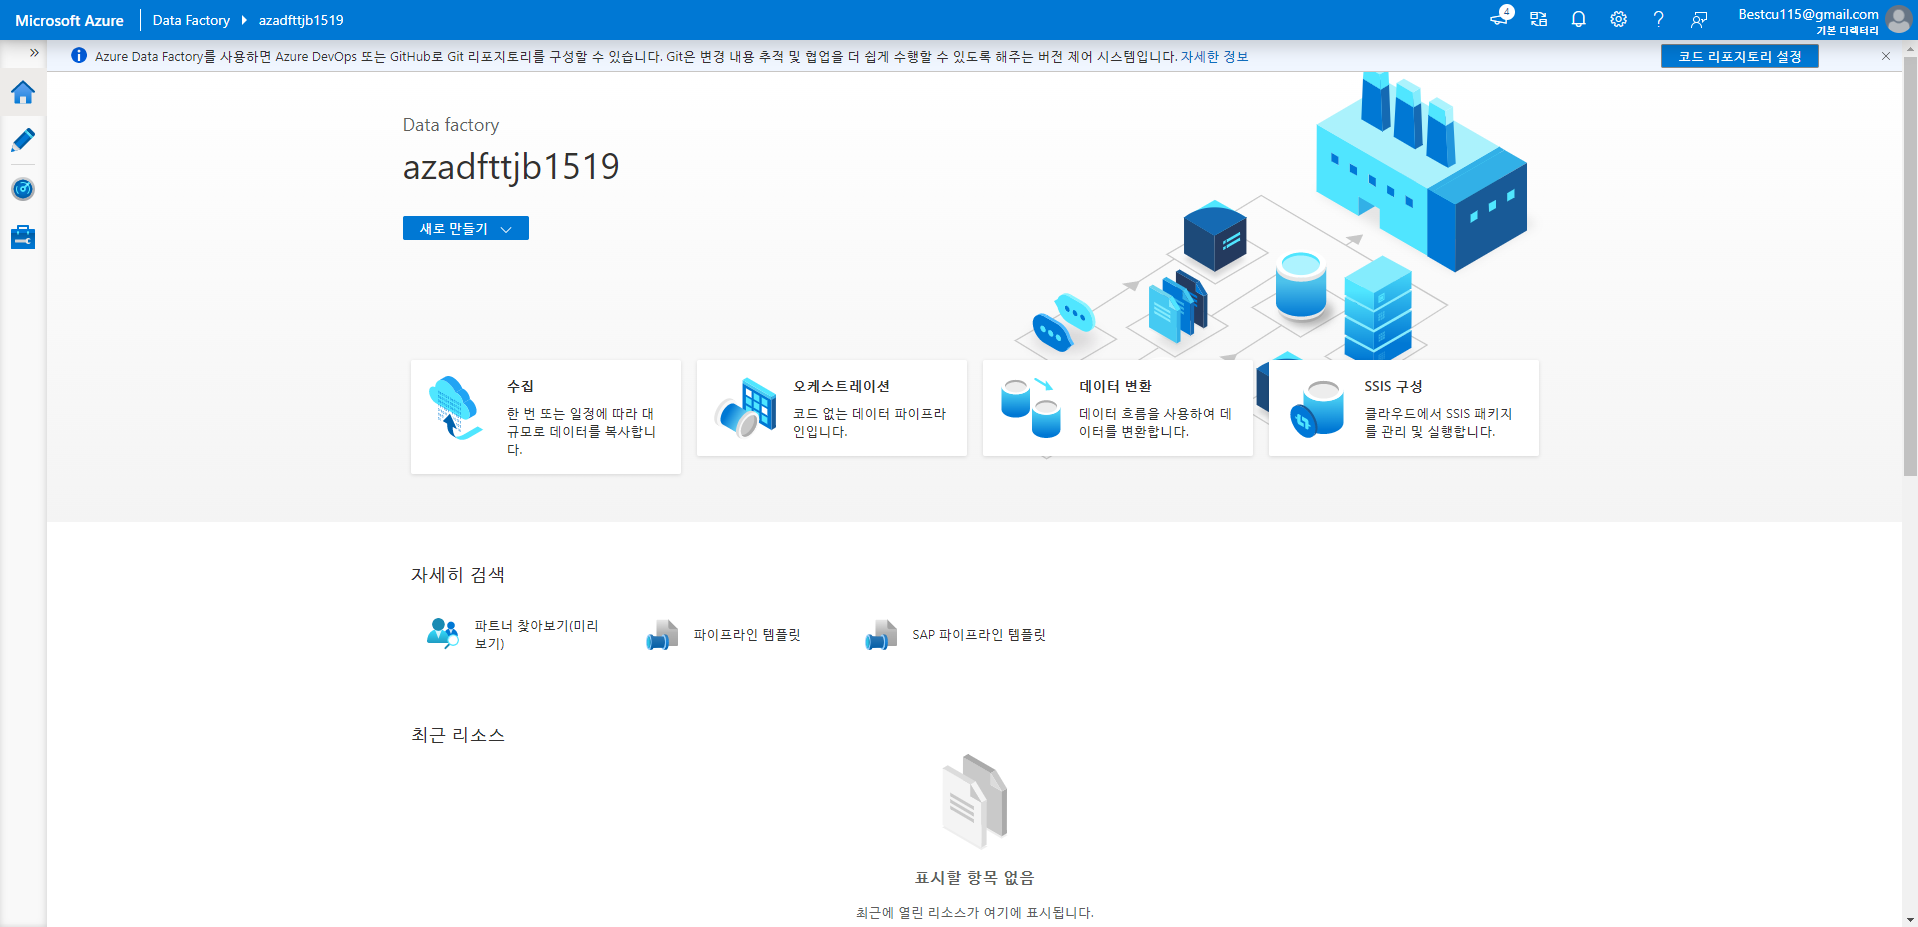This screenshot has width=1918, height=927.
Task: Click the Bestcu115@gmail.com account name
Action: (x=1808, y=14)
